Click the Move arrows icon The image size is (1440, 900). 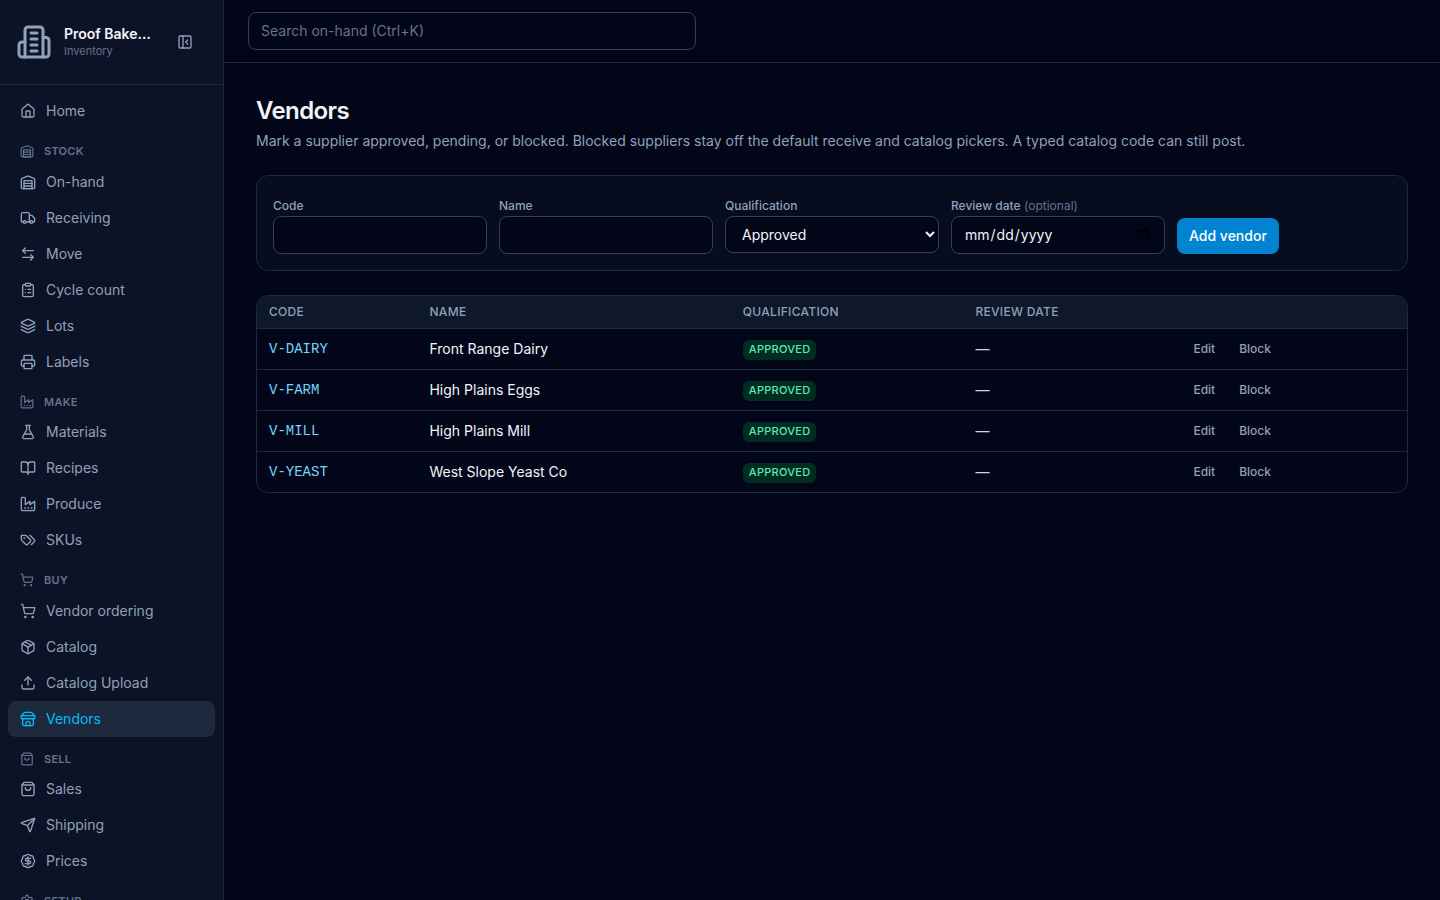pyautogui.click(x=28, y=254)
